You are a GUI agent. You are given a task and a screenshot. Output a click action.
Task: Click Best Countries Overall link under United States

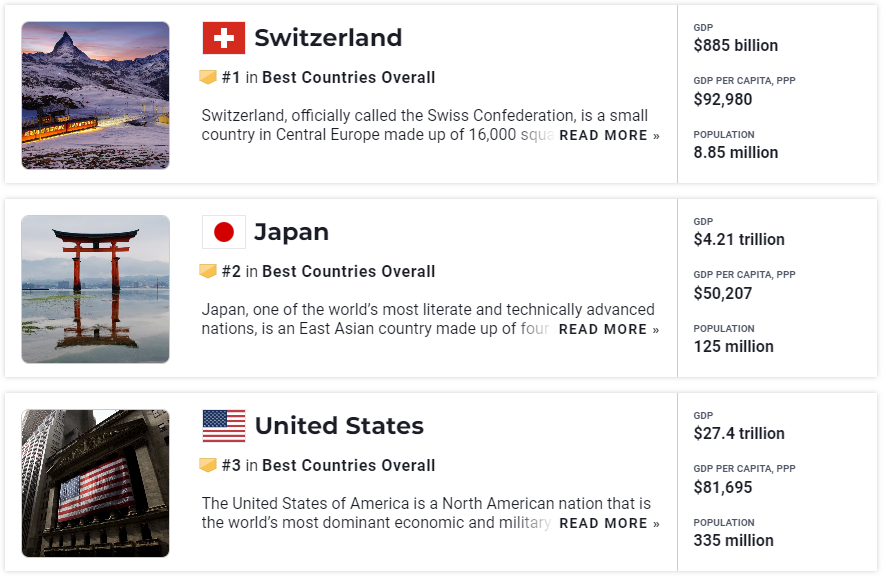(x=348, y=465)
